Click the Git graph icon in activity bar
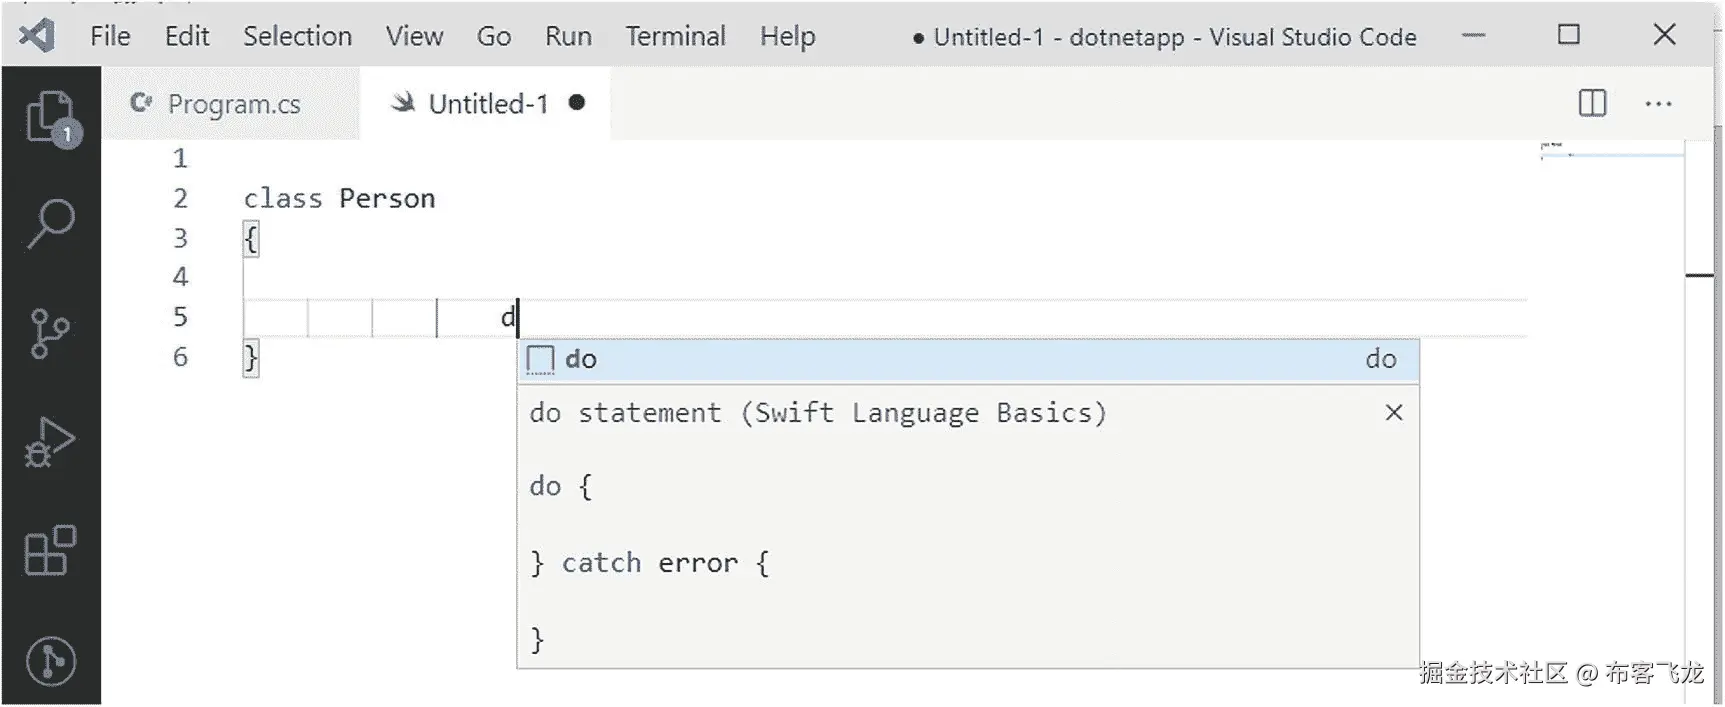Image resolution: width=1725 pixels, height=707 pixels. (x=50, y=660)
